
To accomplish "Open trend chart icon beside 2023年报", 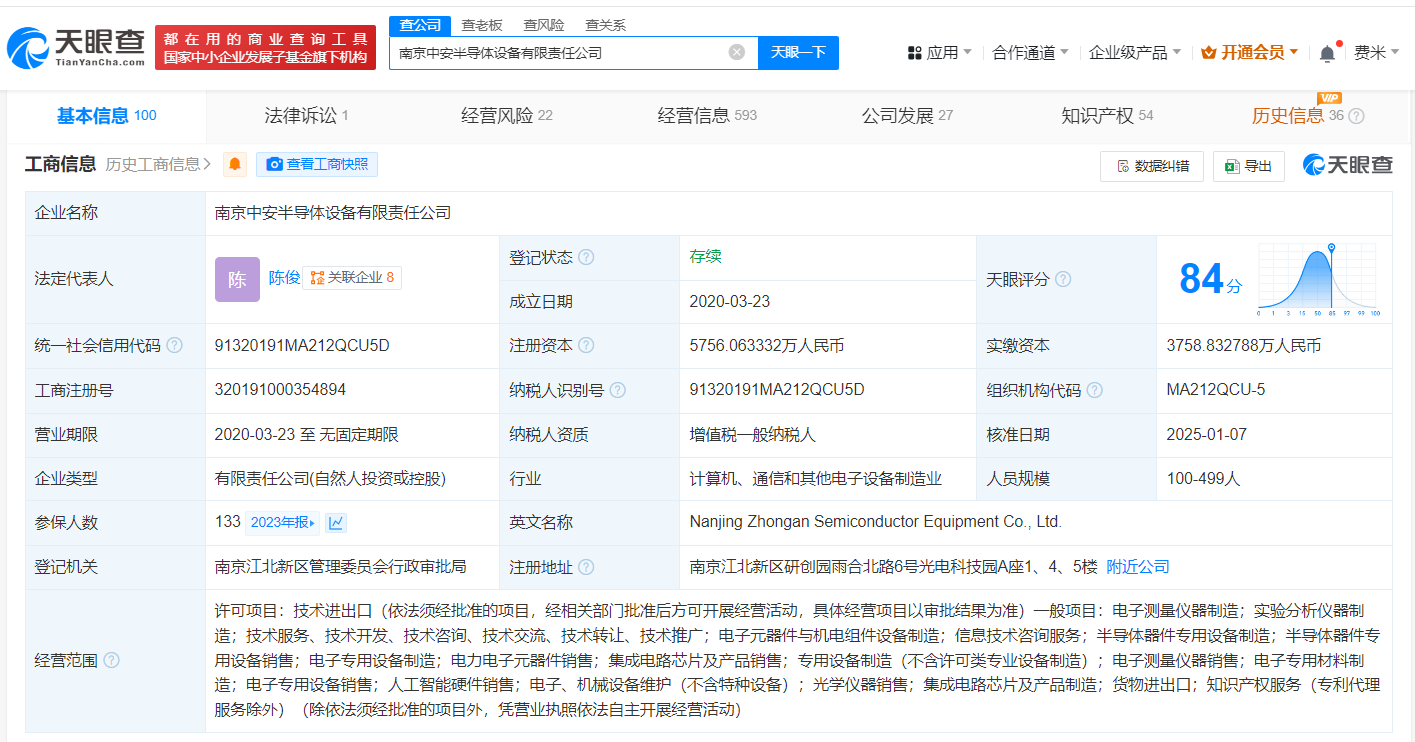I will point(336,523).
